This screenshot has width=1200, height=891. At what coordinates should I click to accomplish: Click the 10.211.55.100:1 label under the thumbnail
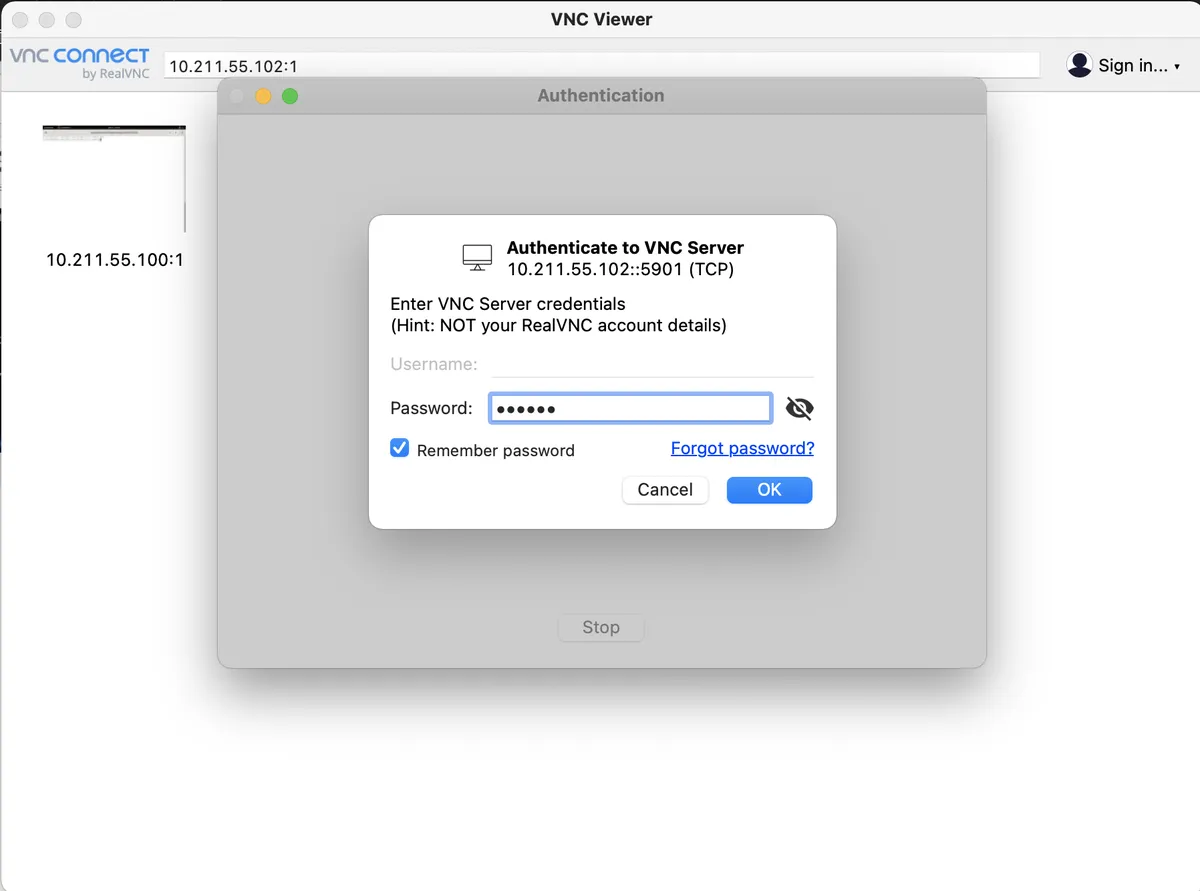pos(114,260)
